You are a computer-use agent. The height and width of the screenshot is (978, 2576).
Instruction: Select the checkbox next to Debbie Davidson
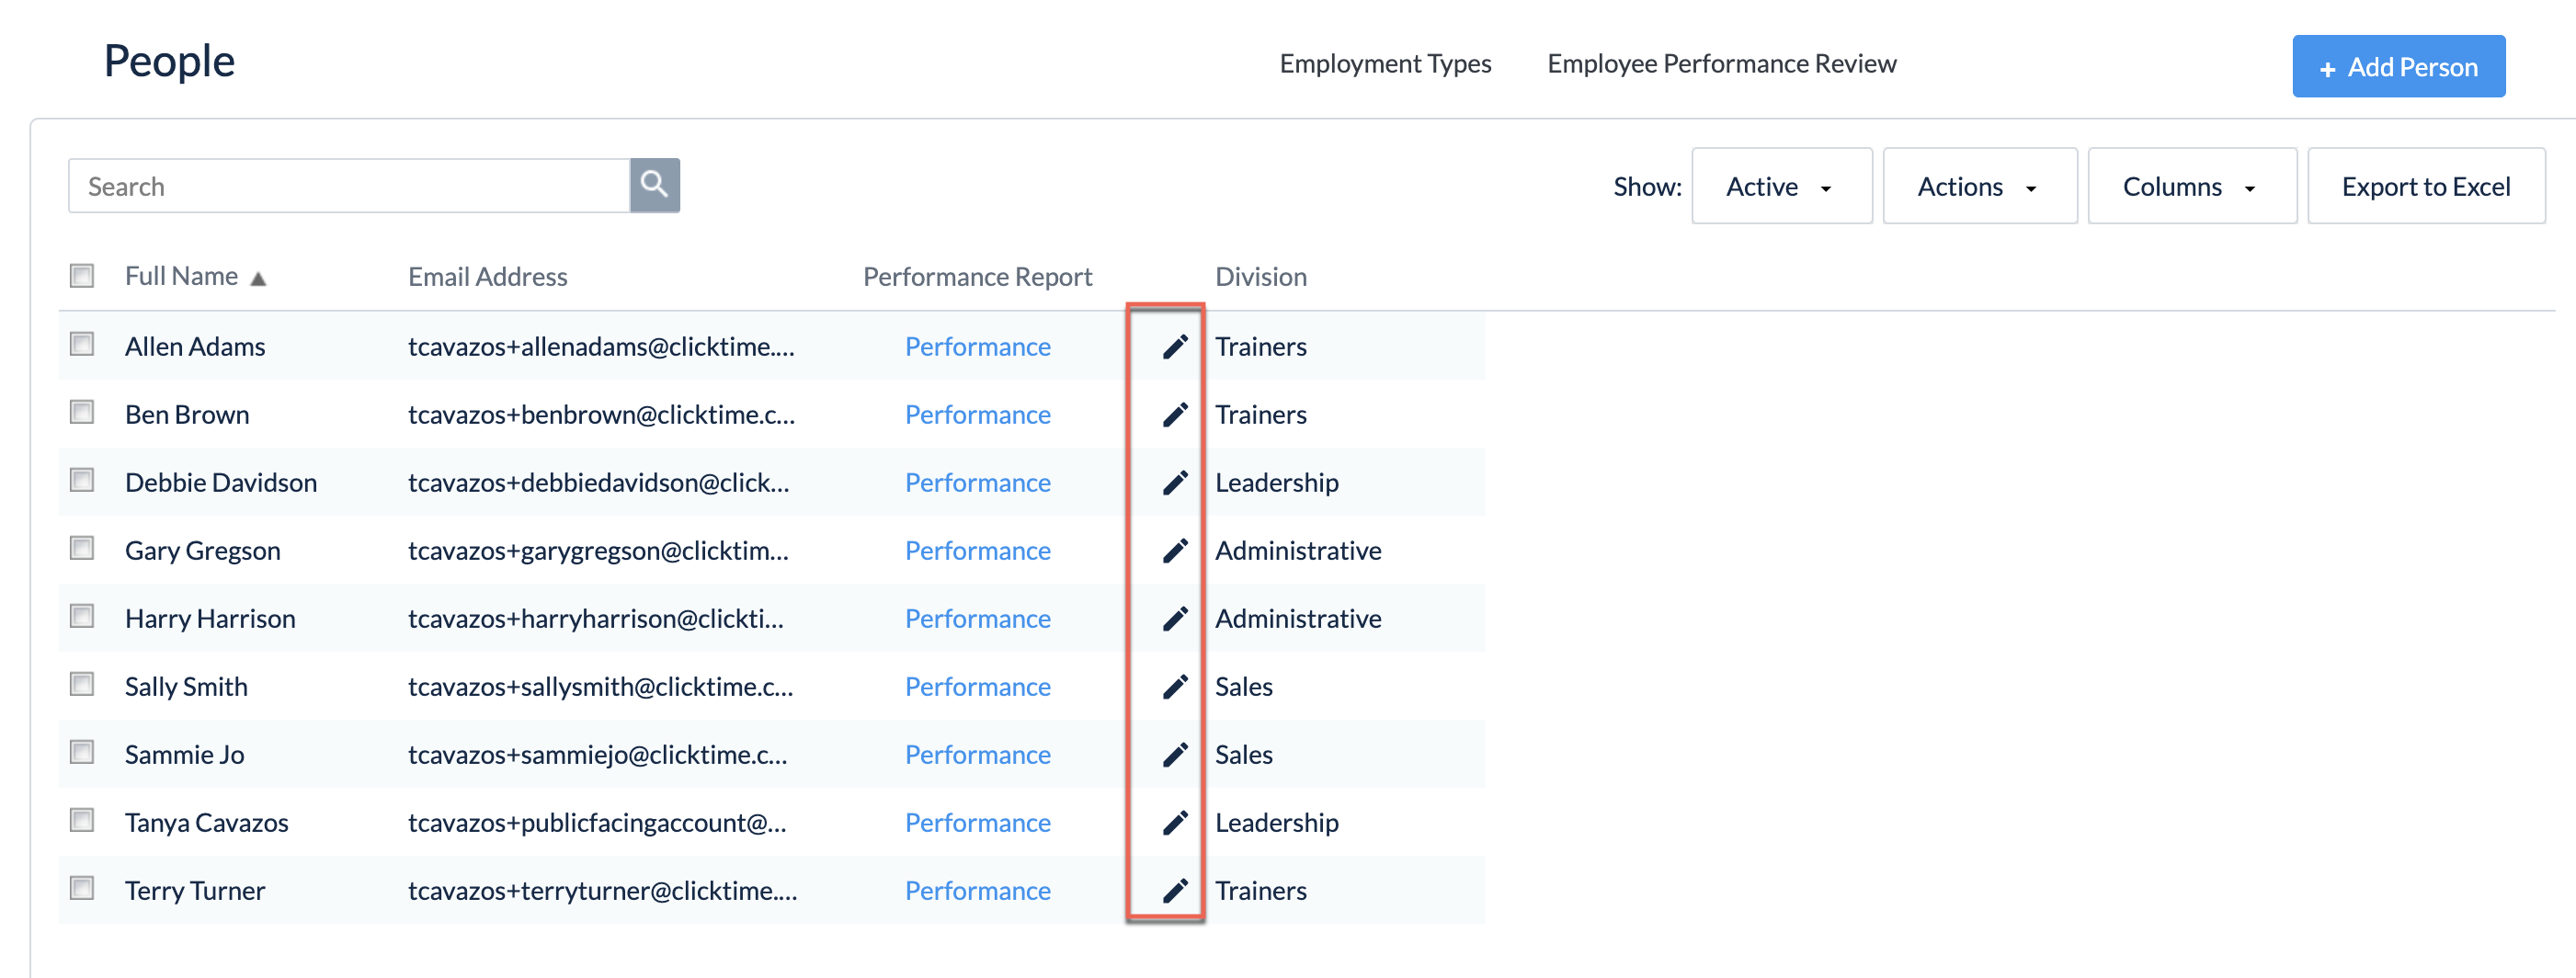[x=82, y=480]
